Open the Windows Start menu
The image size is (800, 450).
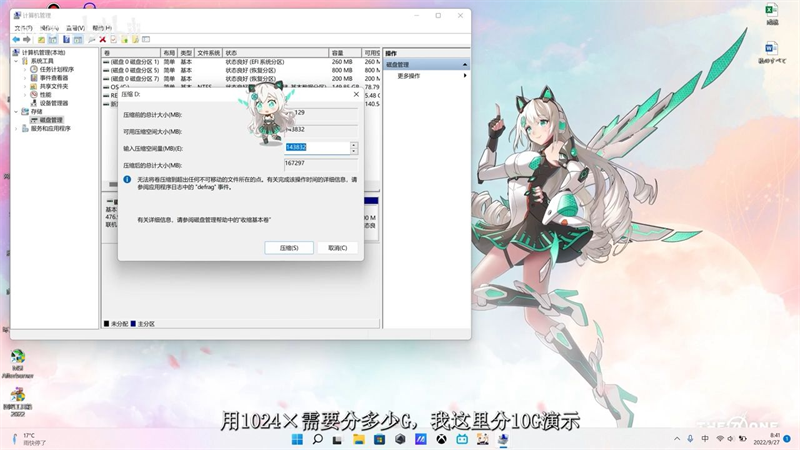297,439
